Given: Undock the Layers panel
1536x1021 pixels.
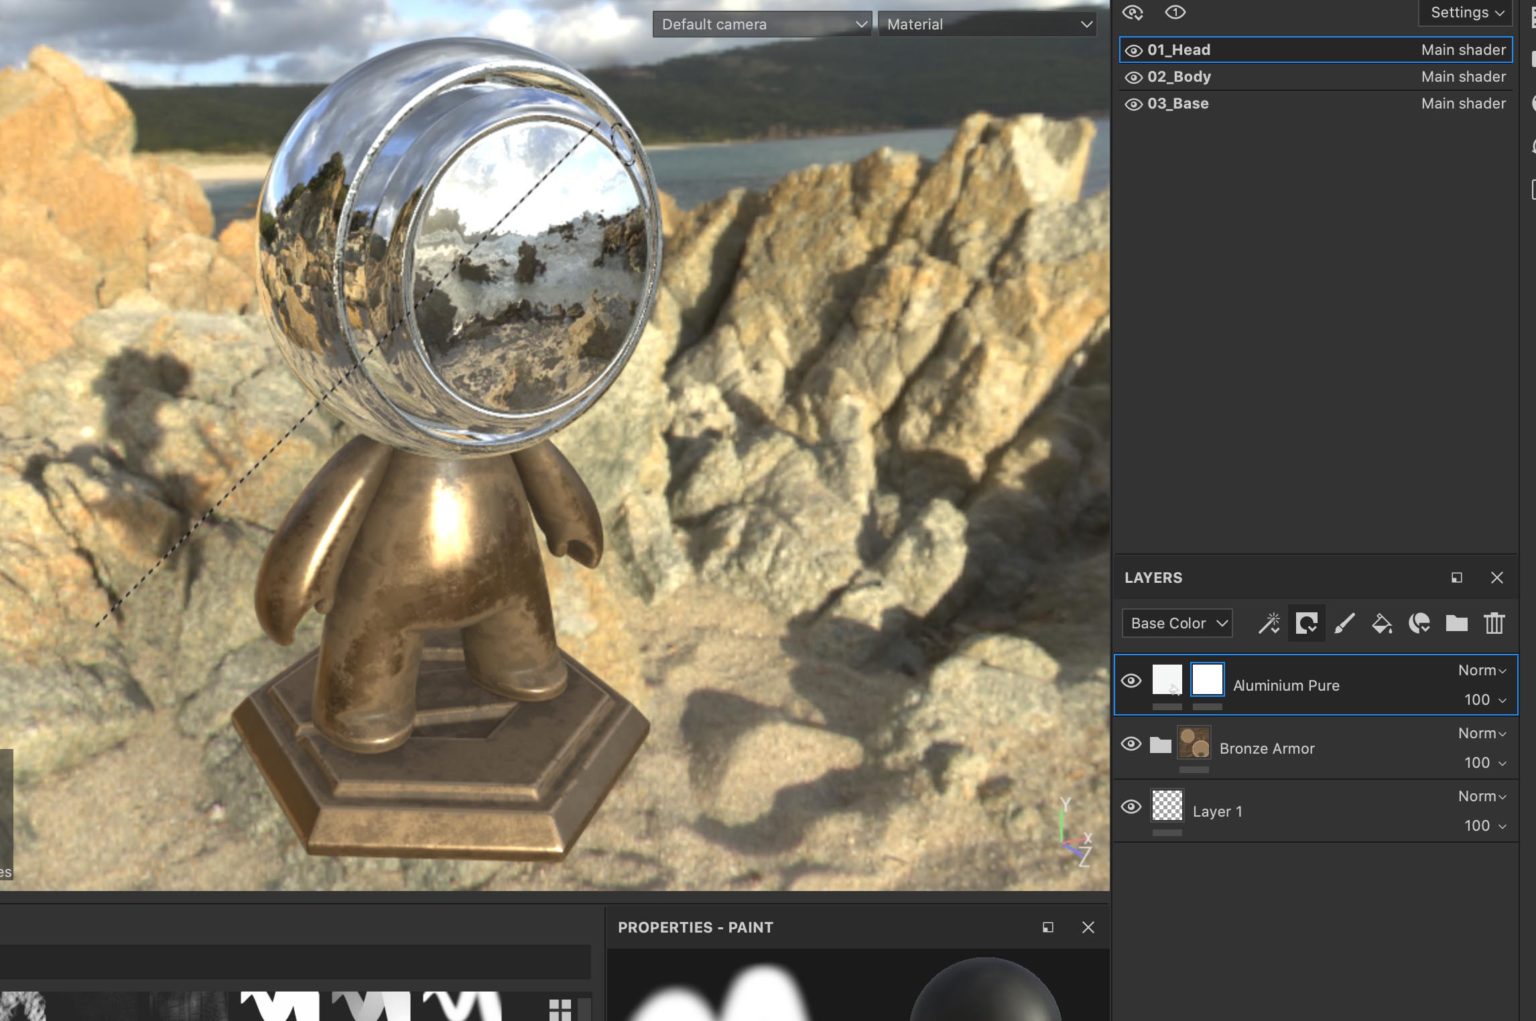Looking at the screenshot, I should pos(1456,578).
